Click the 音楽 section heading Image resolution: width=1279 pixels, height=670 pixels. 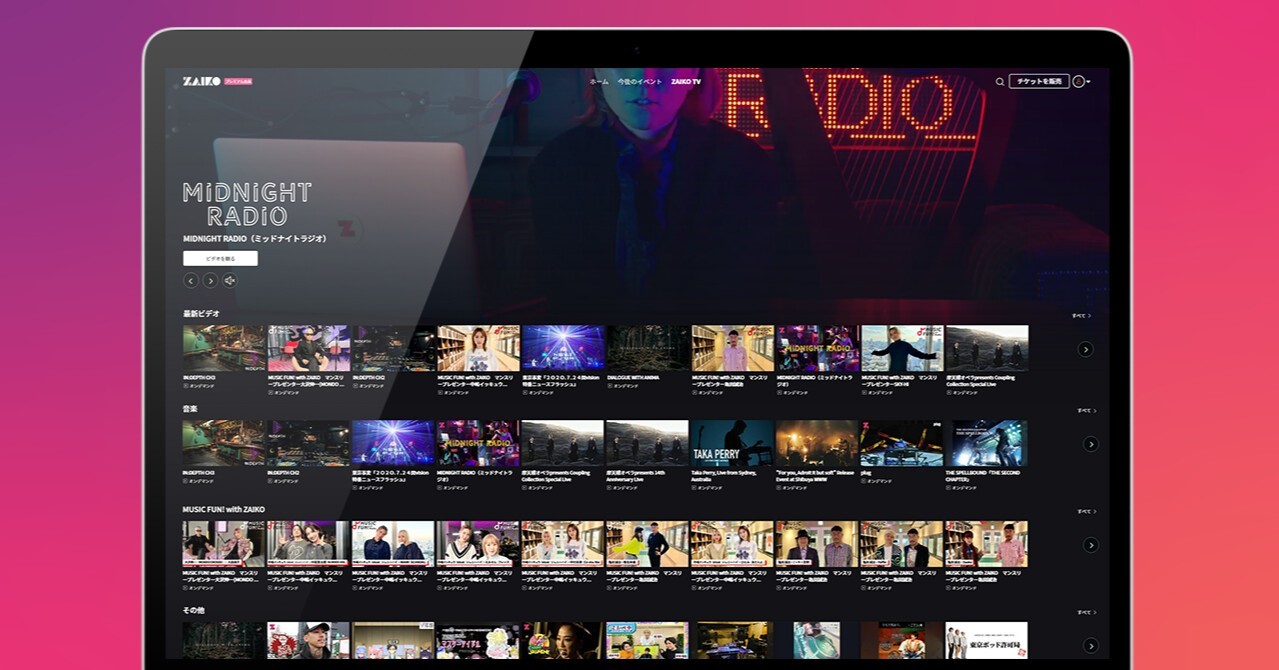point(190,409)
